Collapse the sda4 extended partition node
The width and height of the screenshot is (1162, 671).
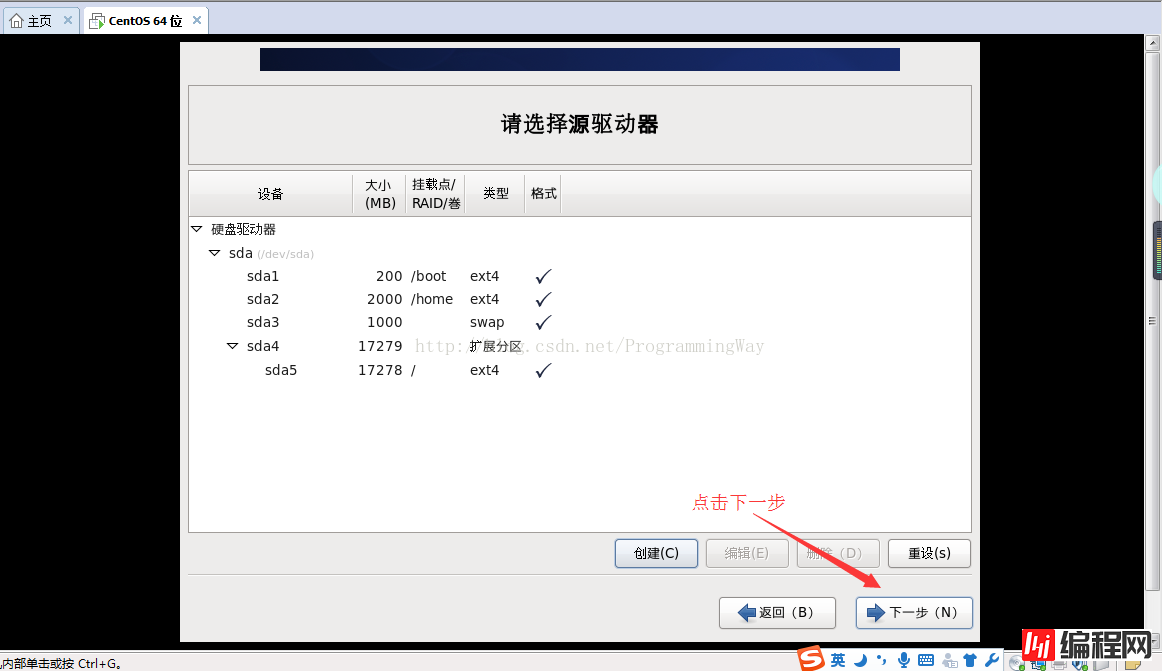click(232, 346)
